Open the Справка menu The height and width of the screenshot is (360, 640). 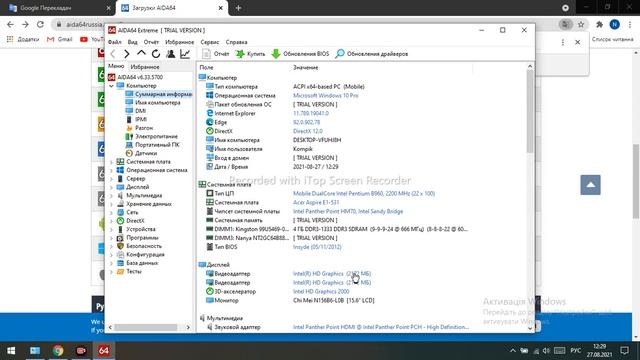click(236, 42)
